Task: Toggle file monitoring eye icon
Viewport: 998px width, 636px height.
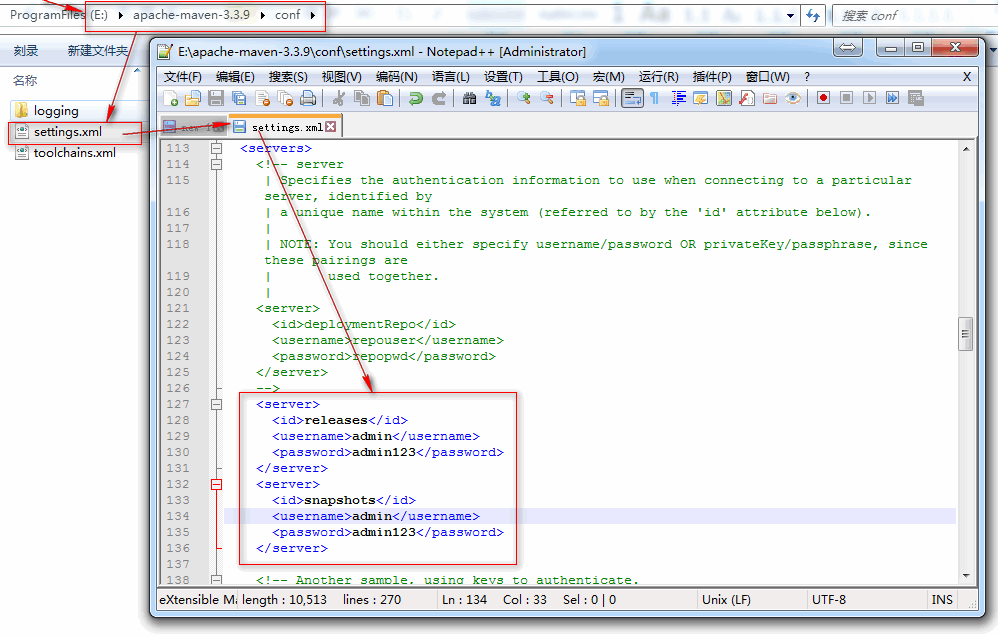Action: [792, 98]
